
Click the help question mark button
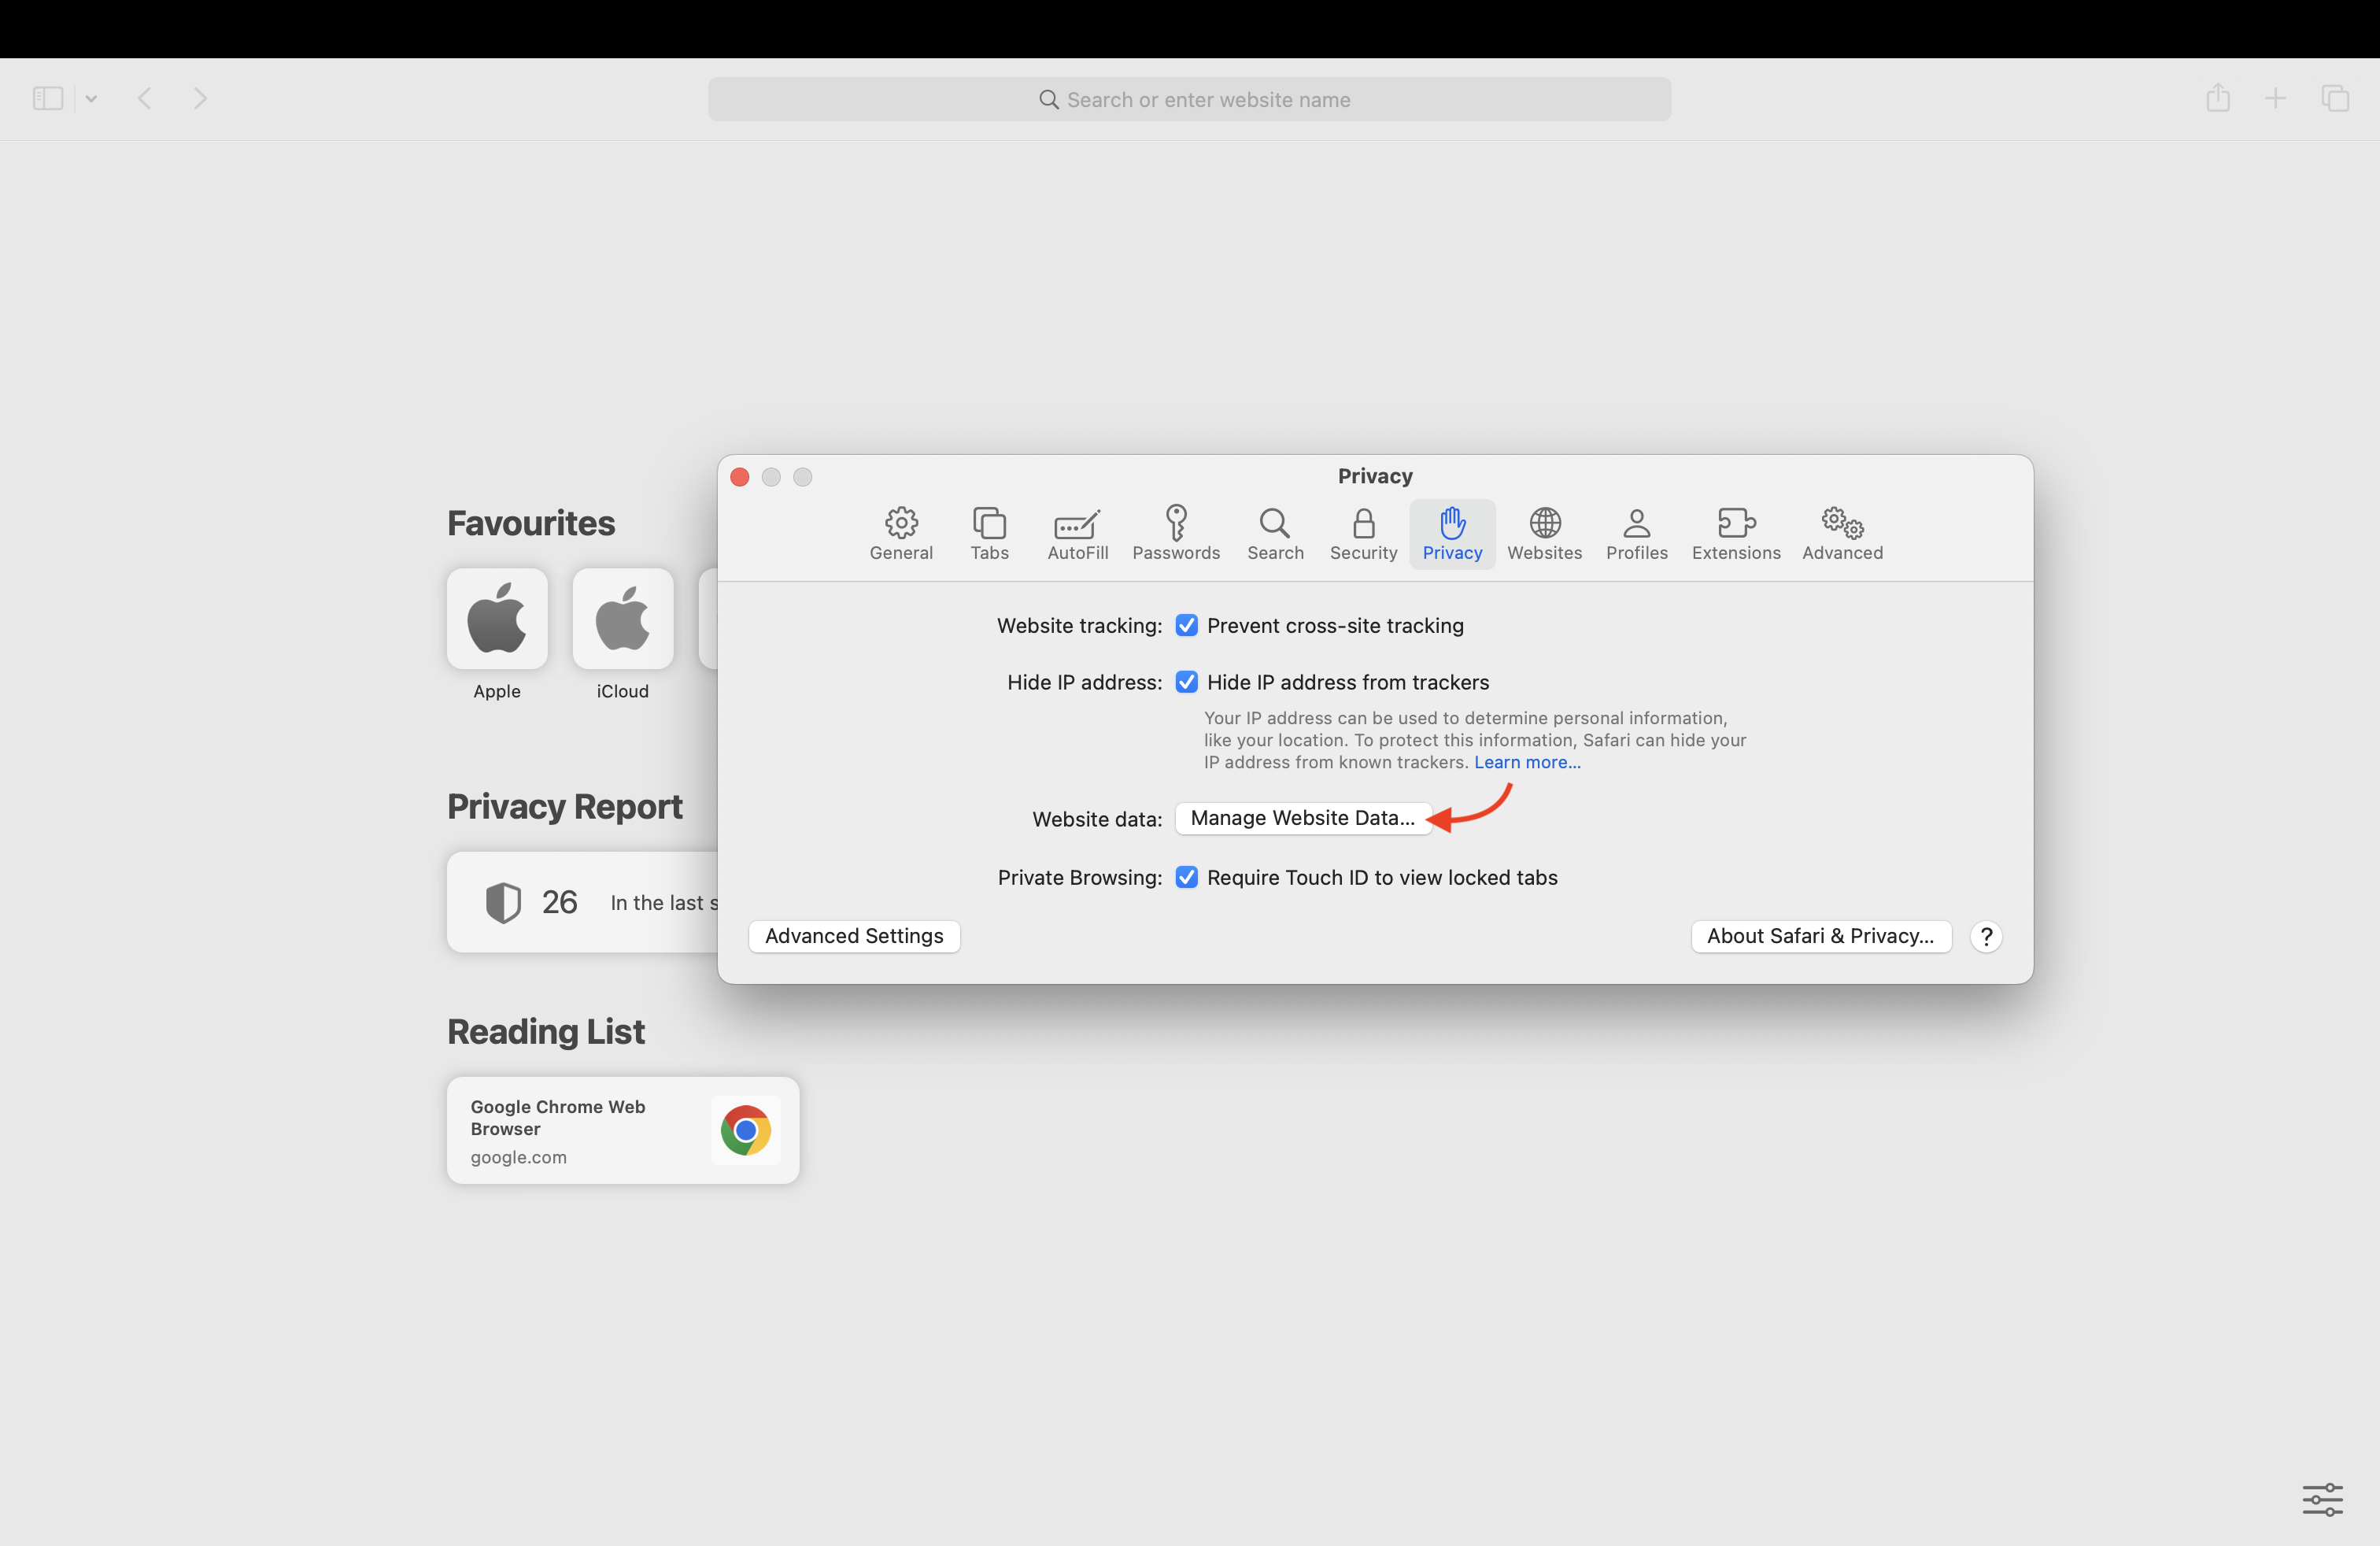coord(1986,936)
